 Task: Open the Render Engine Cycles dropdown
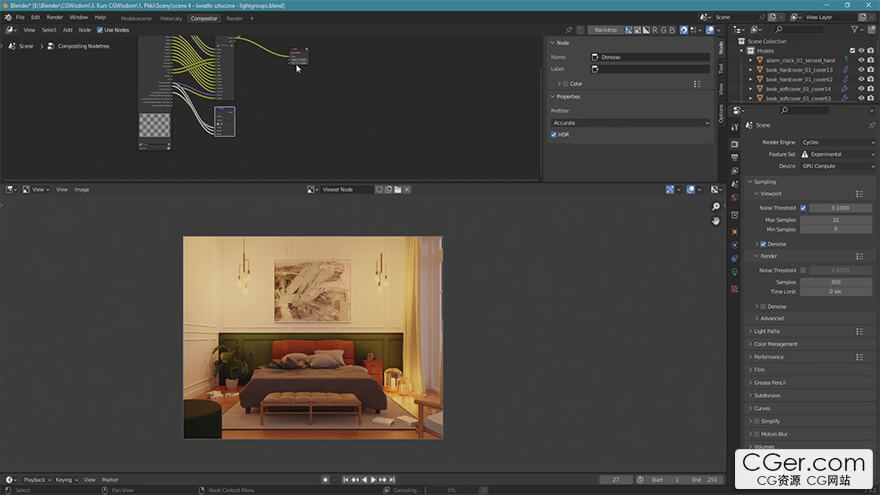click(837, 142)
